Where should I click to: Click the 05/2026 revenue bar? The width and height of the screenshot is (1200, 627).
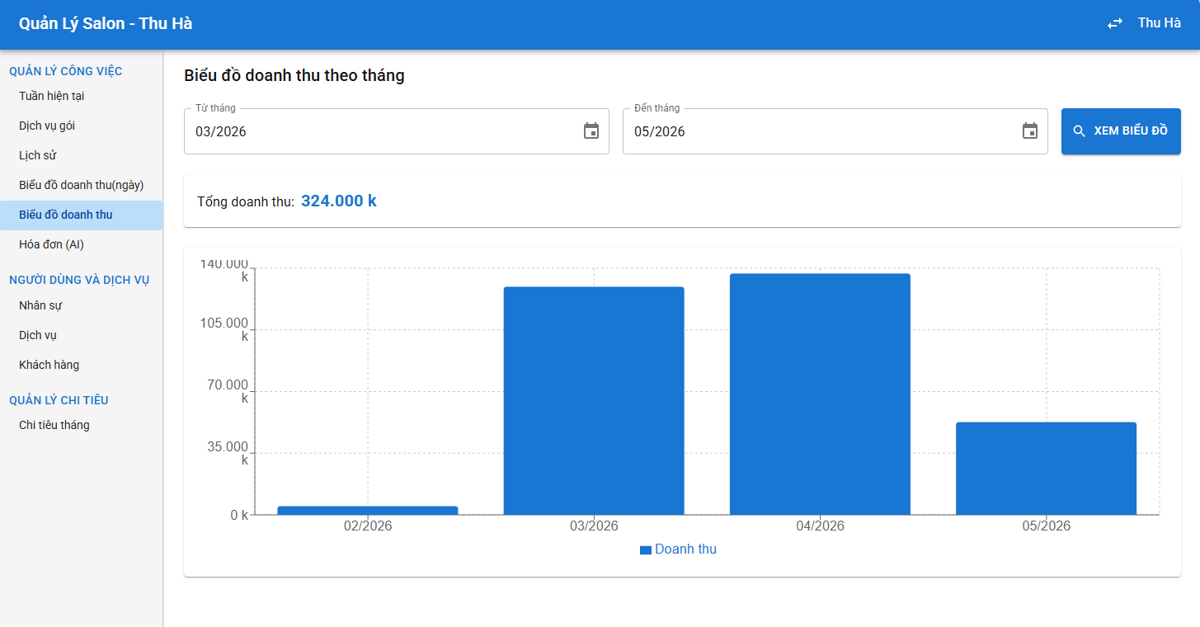[x=1046, y=468]
